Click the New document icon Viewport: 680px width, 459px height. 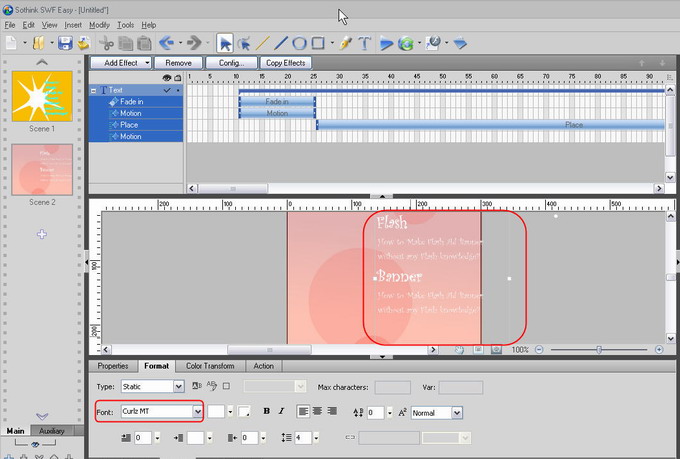click(11, 43)
